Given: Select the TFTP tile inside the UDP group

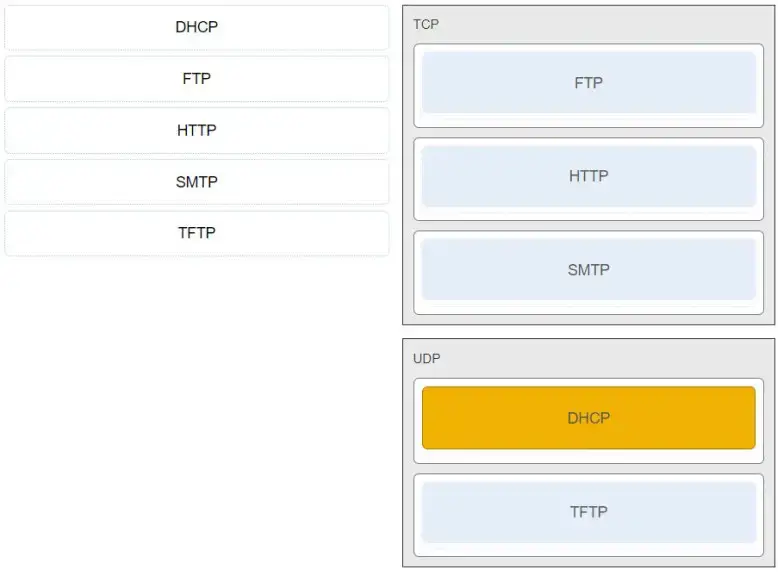Looking at the screenshot, I should (588, 512).
